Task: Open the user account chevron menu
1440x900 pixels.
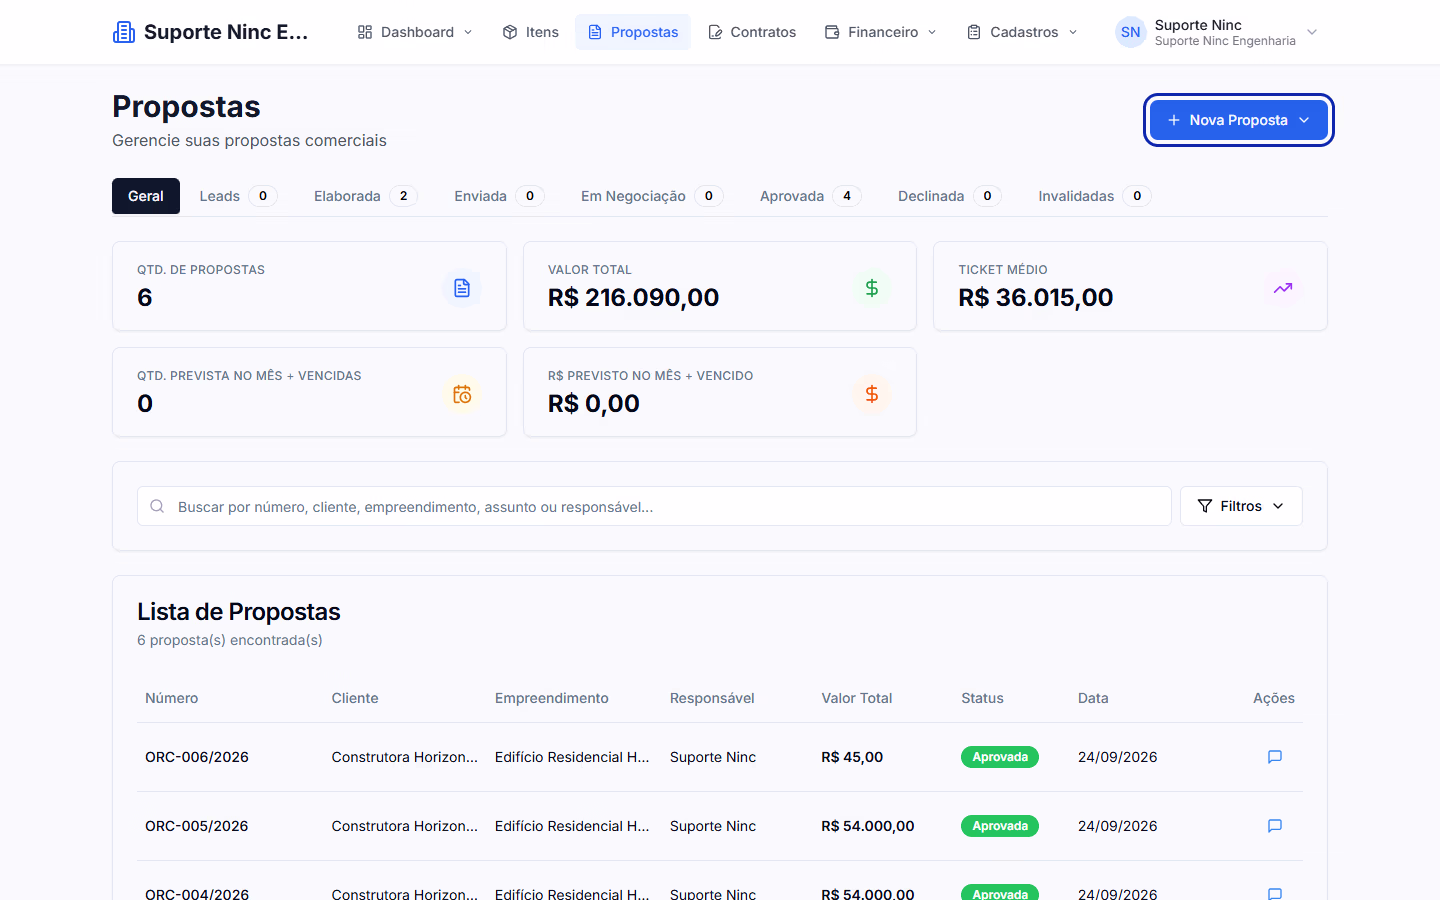Action: (x=1312, y=32)
